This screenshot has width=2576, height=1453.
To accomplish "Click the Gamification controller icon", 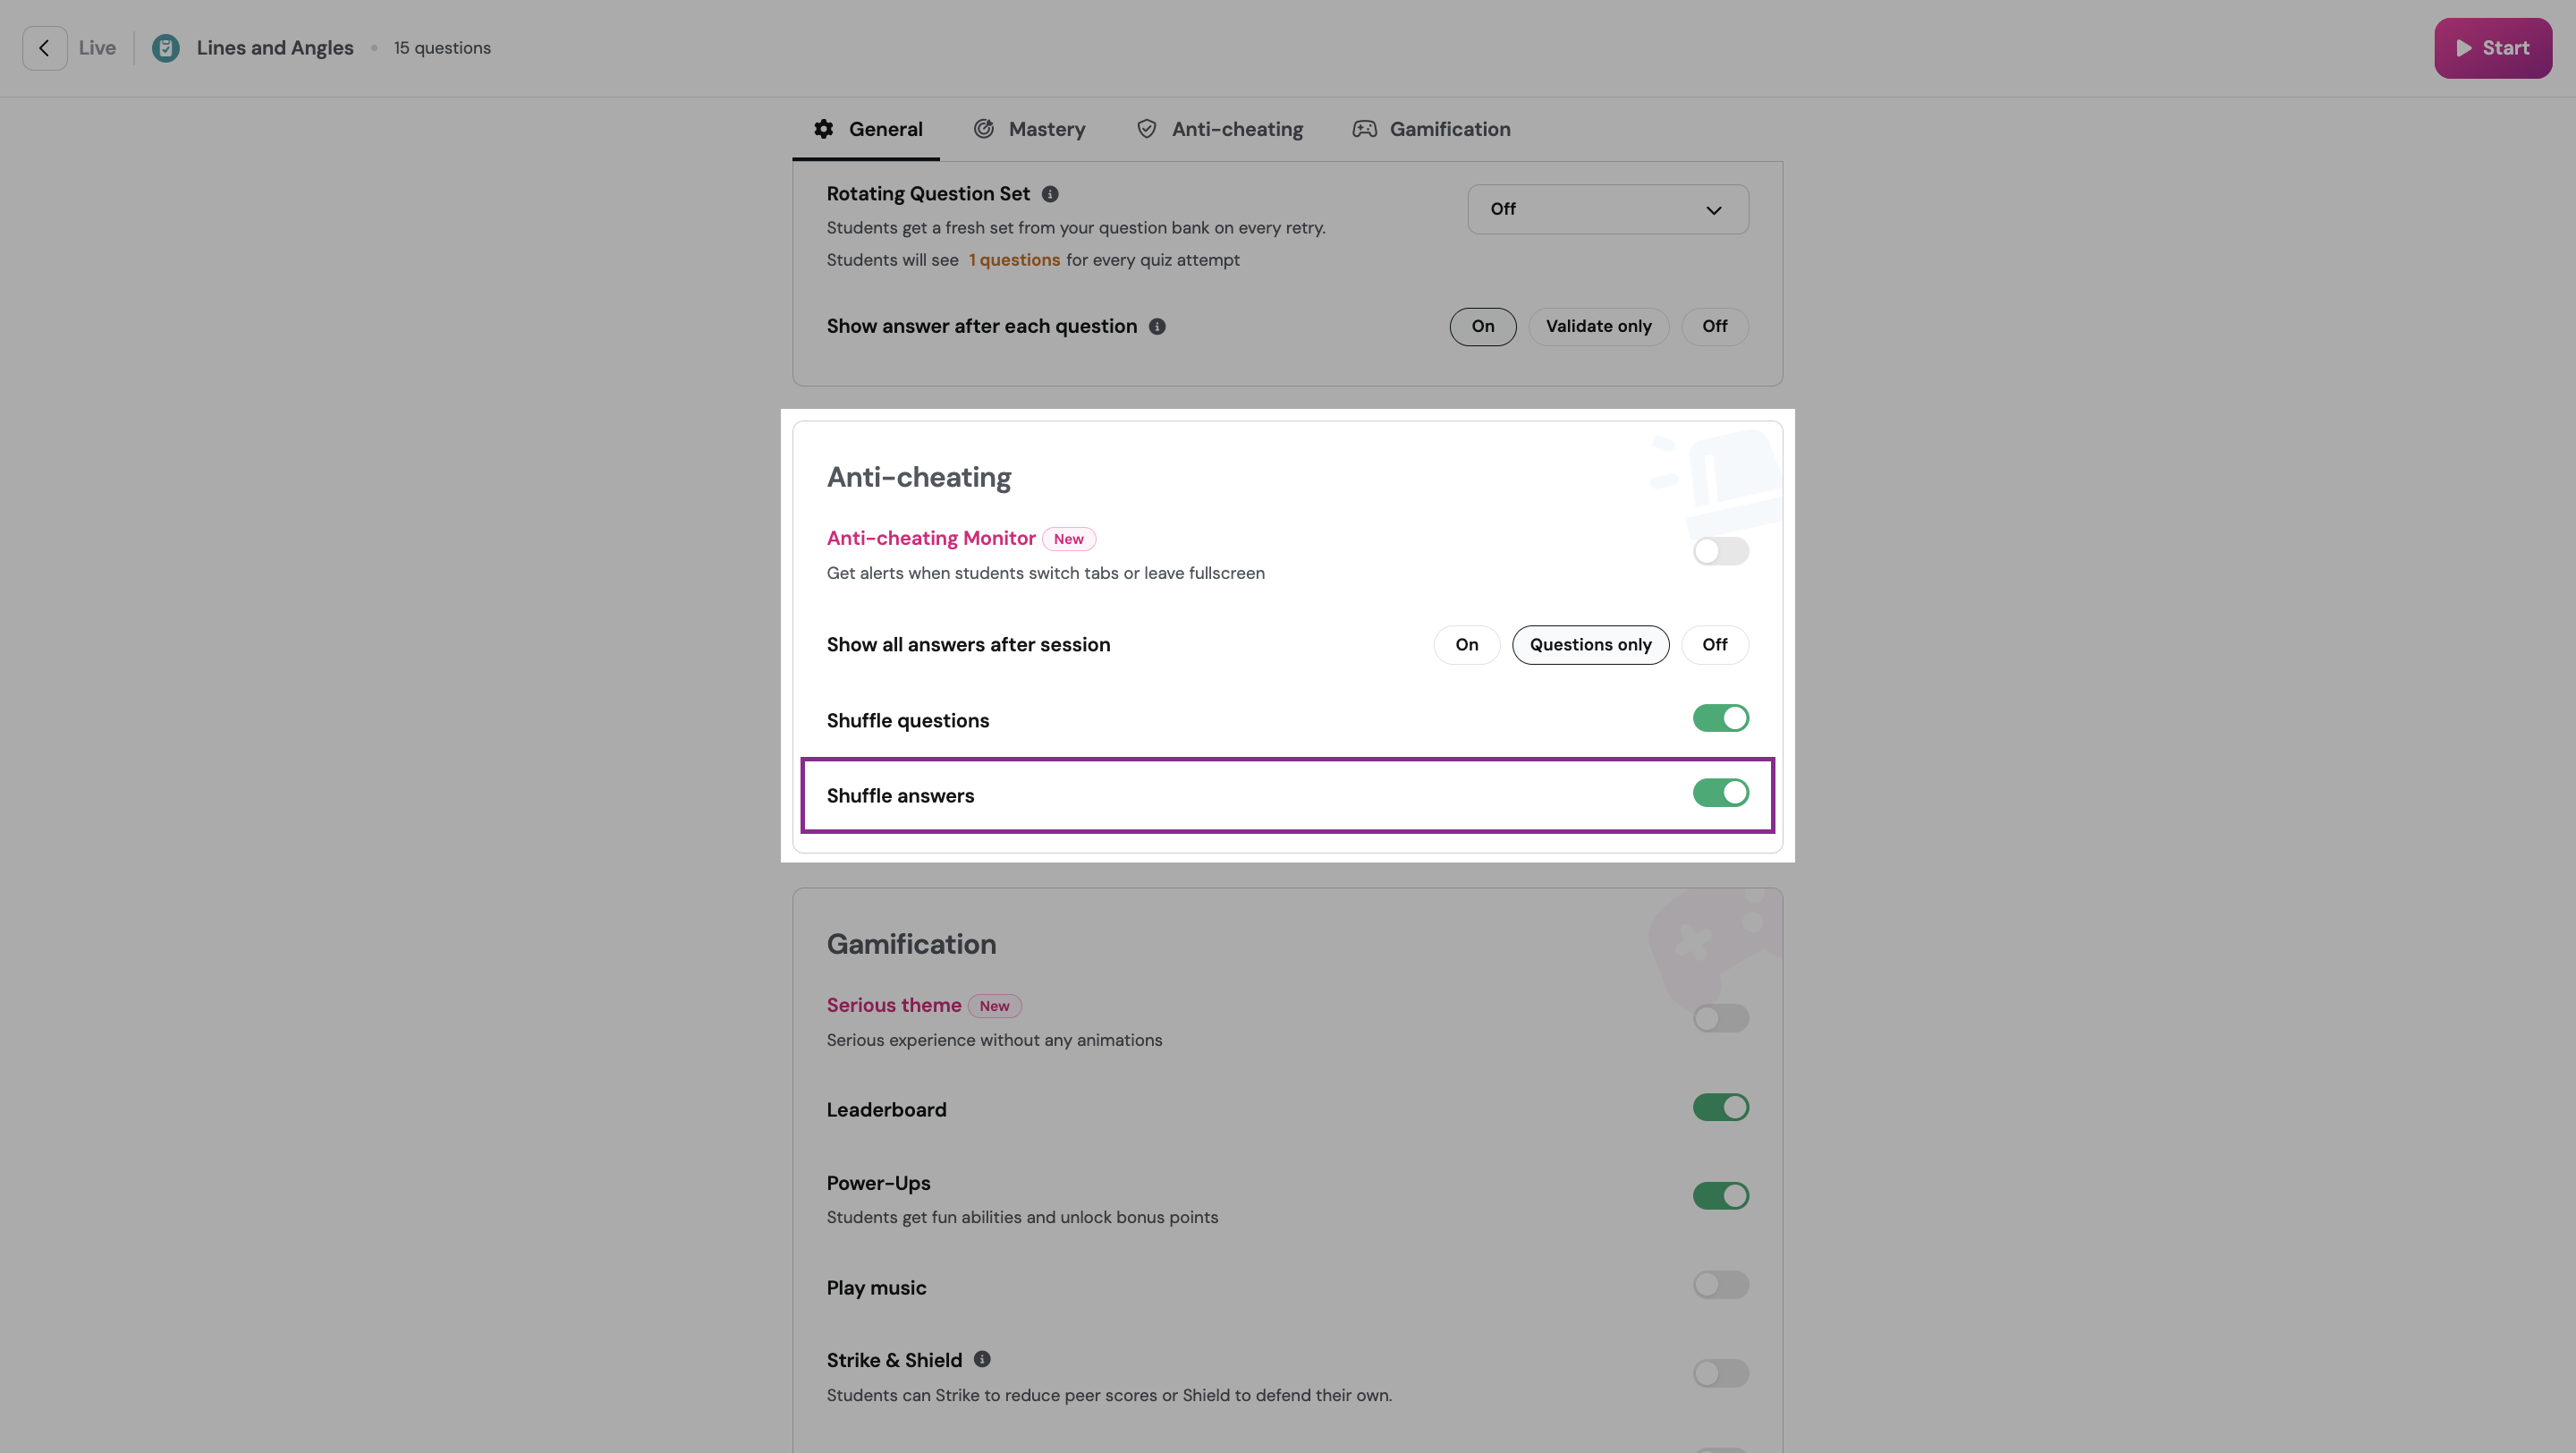I will [1365, 129].
